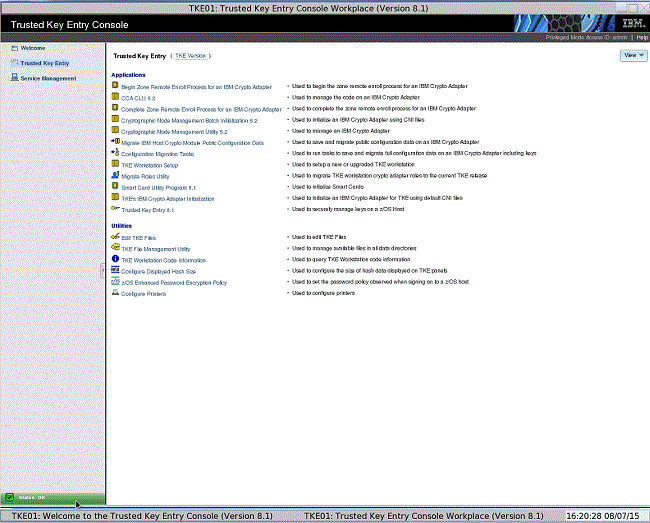
Task: Open the View dropdown menu
Action: [632, 56]
